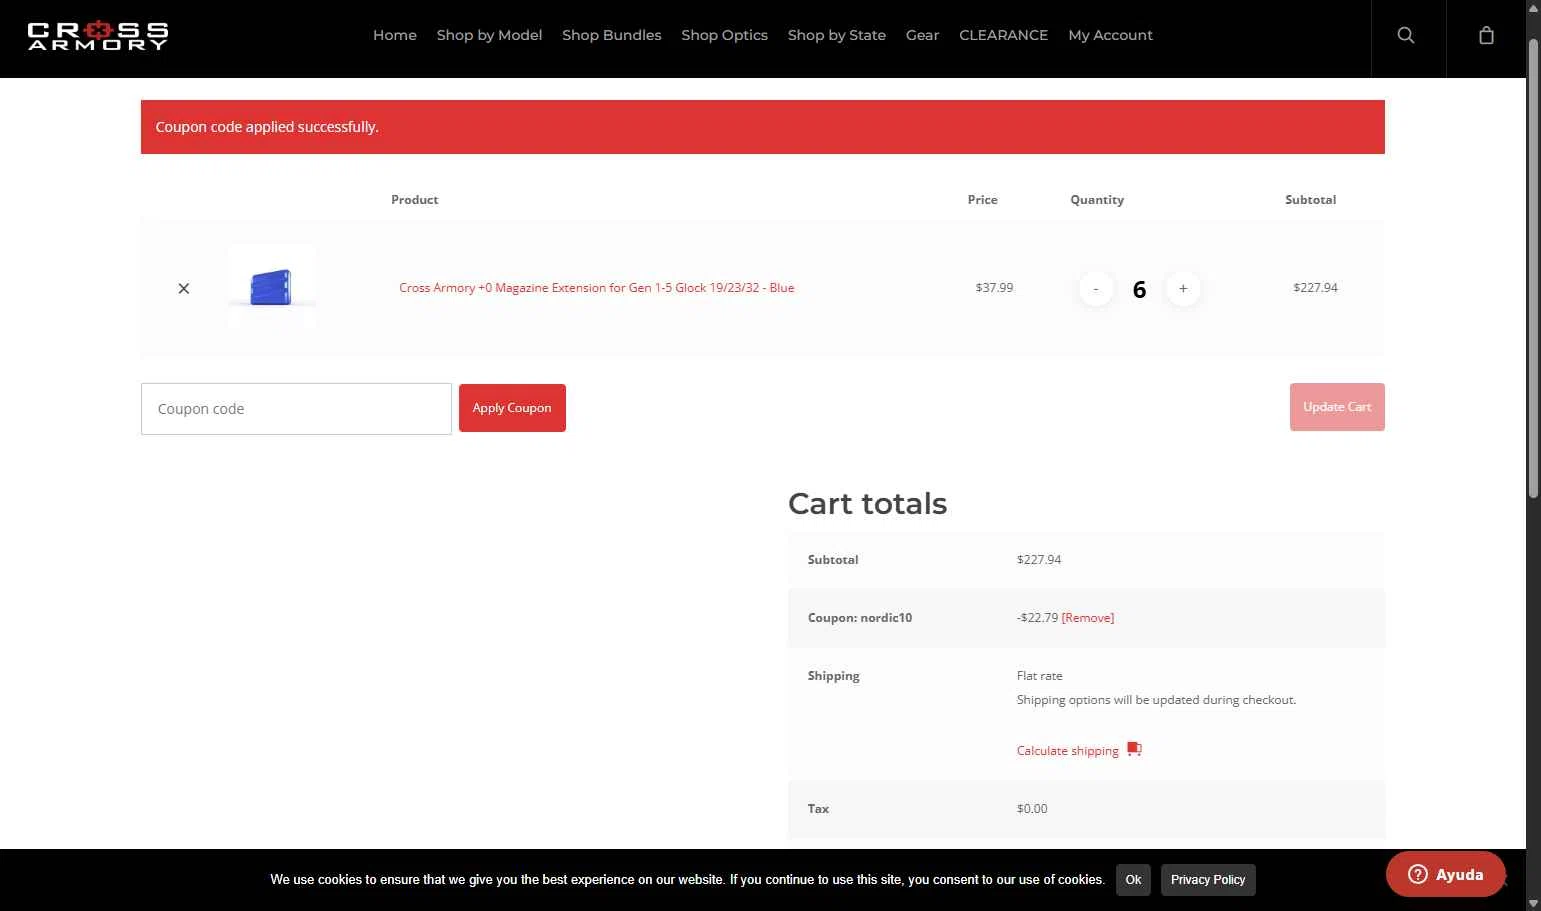Open the blue magazine extension product link
Viewport: 1541px width, 911px height.
click(x=596, y=288)
